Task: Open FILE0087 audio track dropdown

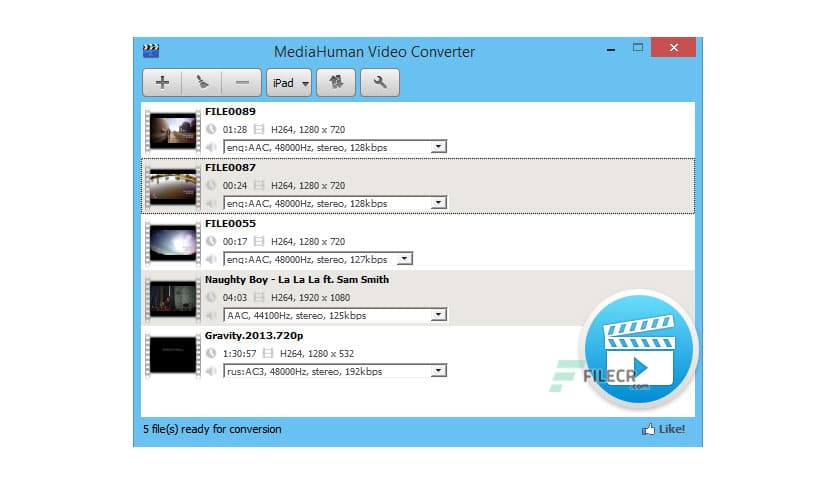Action: [335, 203]
